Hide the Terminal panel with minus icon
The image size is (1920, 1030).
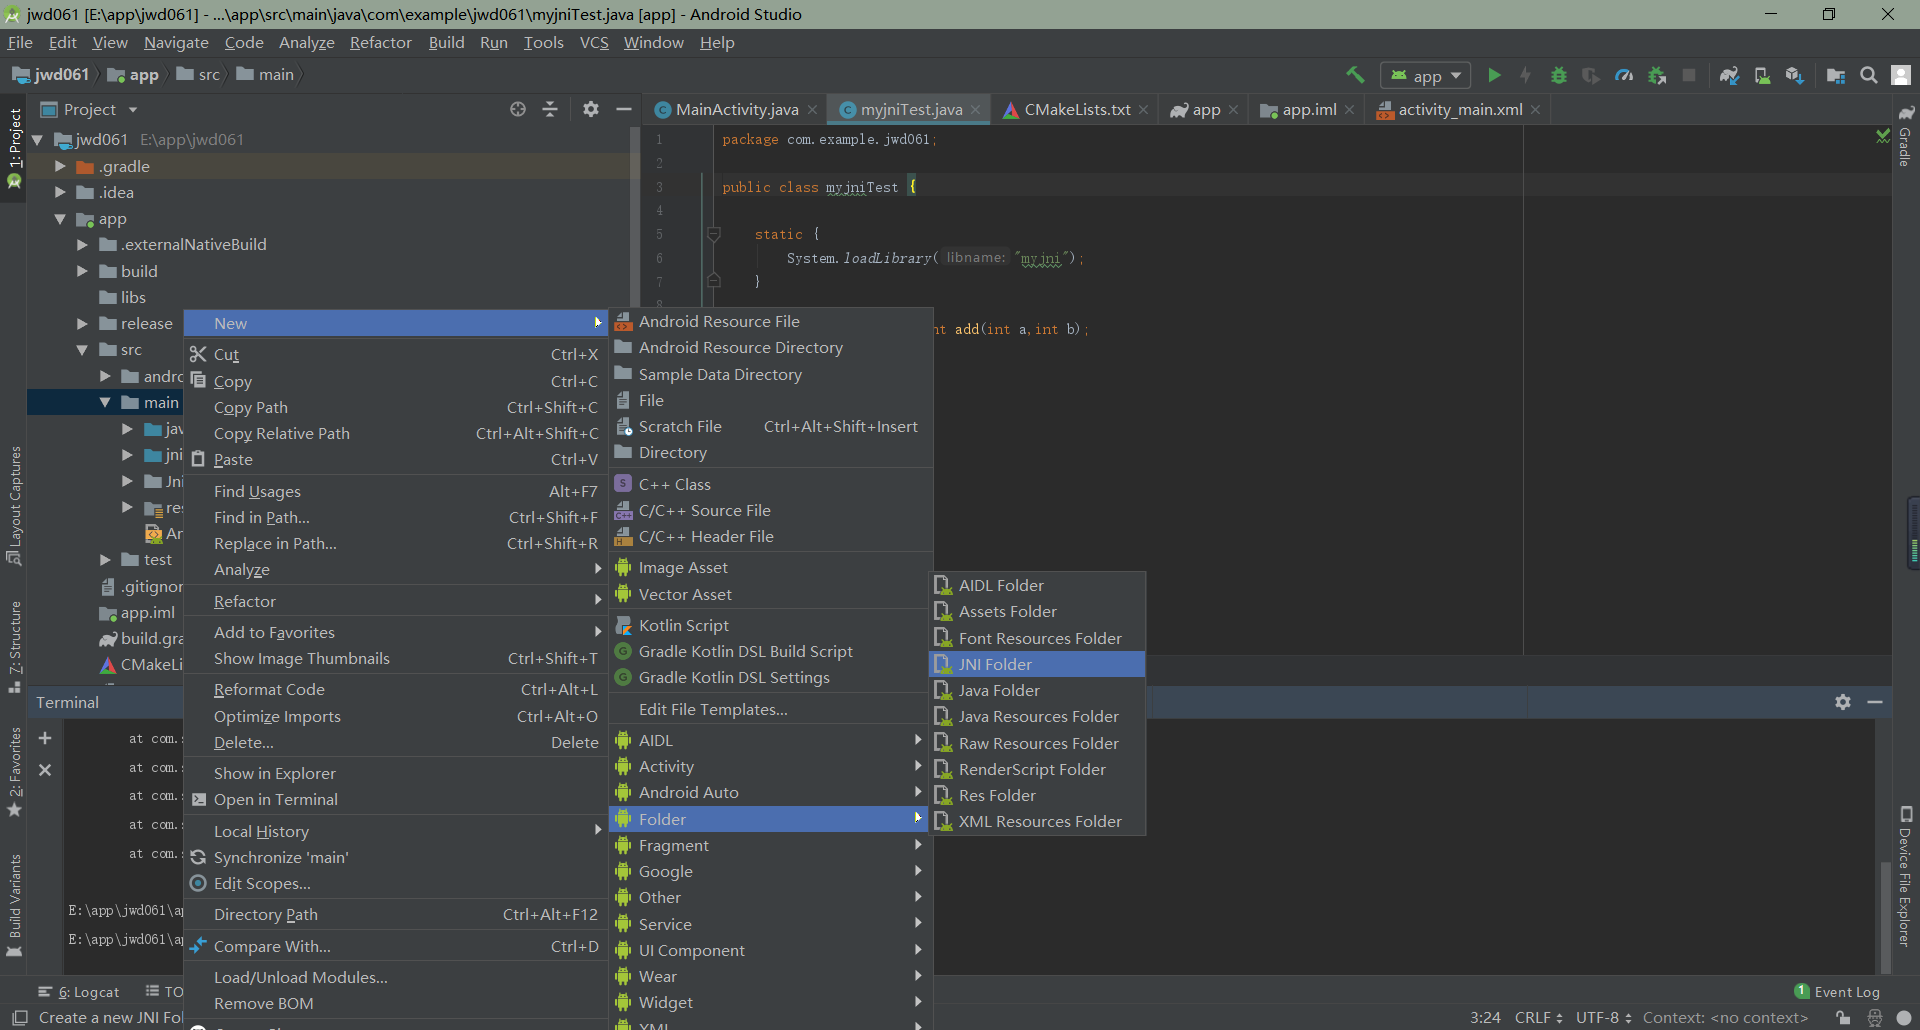pos(1875,702)
